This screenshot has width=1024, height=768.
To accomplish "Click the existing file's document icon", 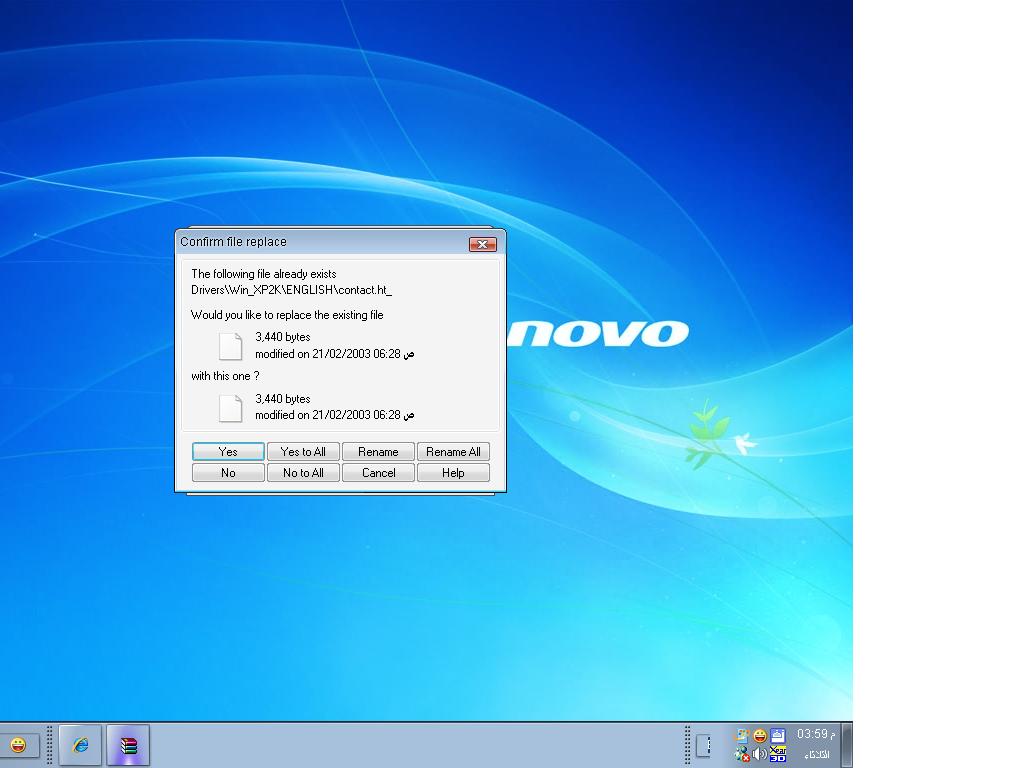I will point(230,346).
